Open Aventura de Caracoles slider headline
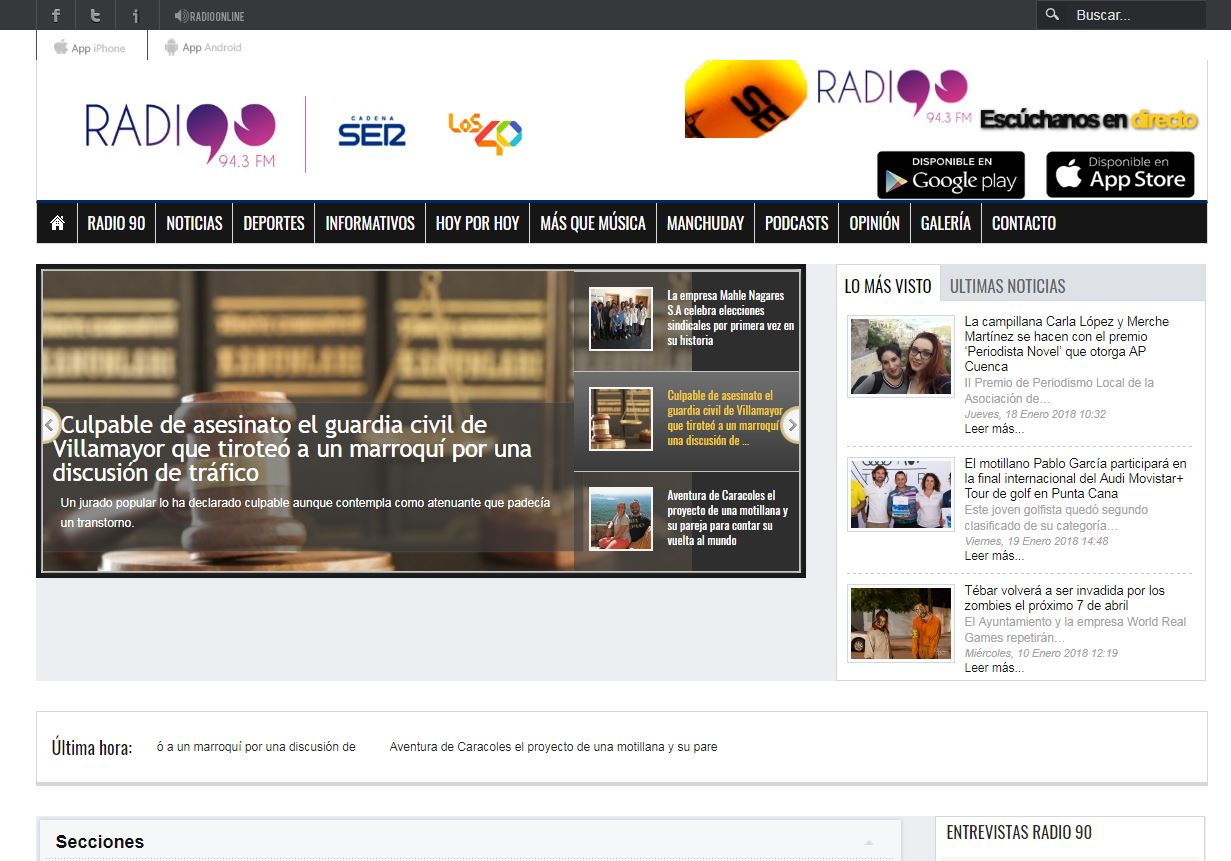 (x=727, y=518)
